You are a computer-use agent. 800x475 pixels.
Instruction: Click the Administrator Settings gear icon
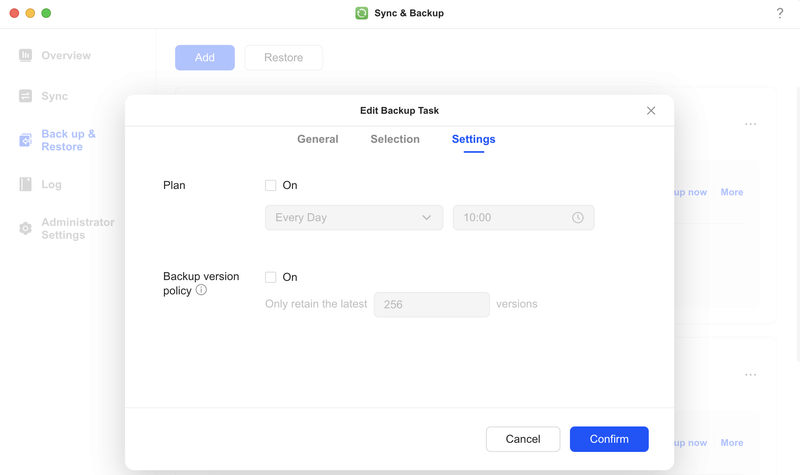pyautogui.click(x=26, y=229)
